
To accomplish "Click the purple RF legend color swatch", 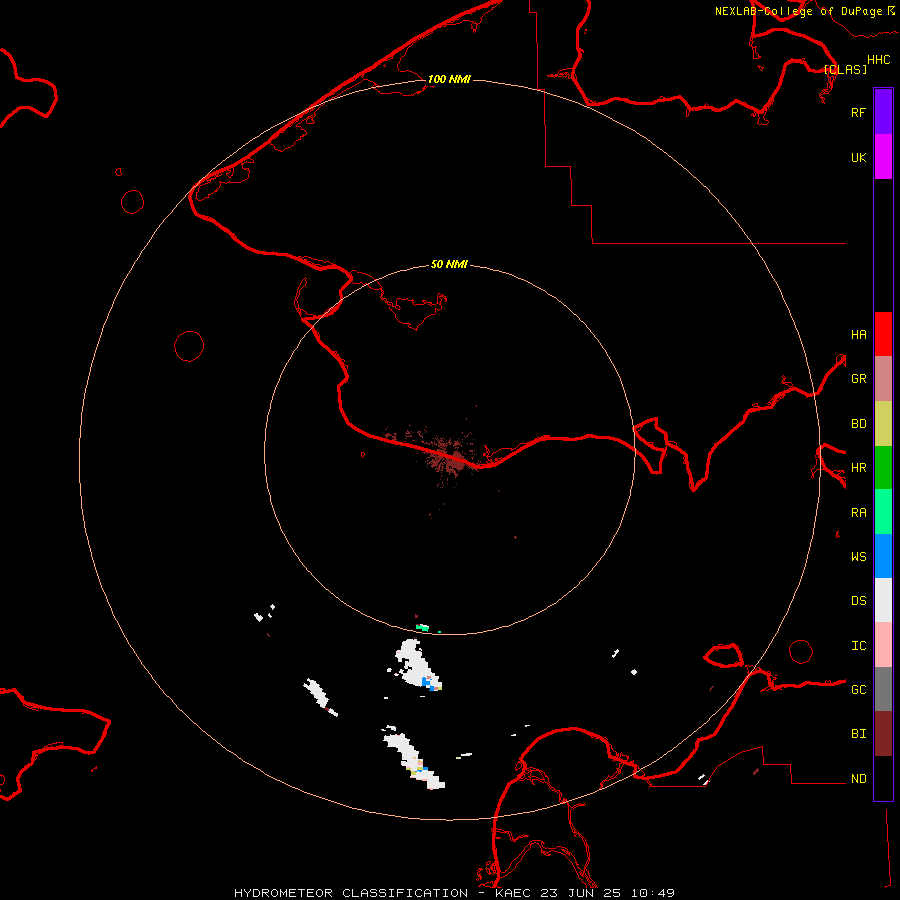I will point(883,112).
